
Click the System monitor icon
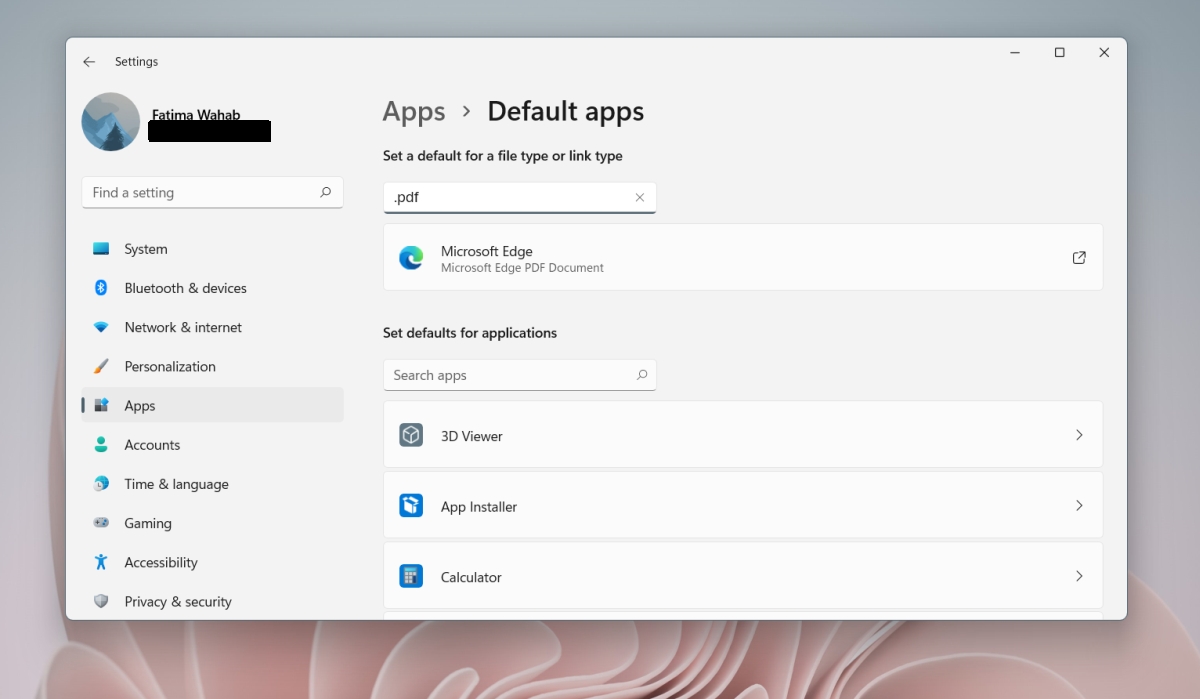pyautogui.click(x=101, y=249)
